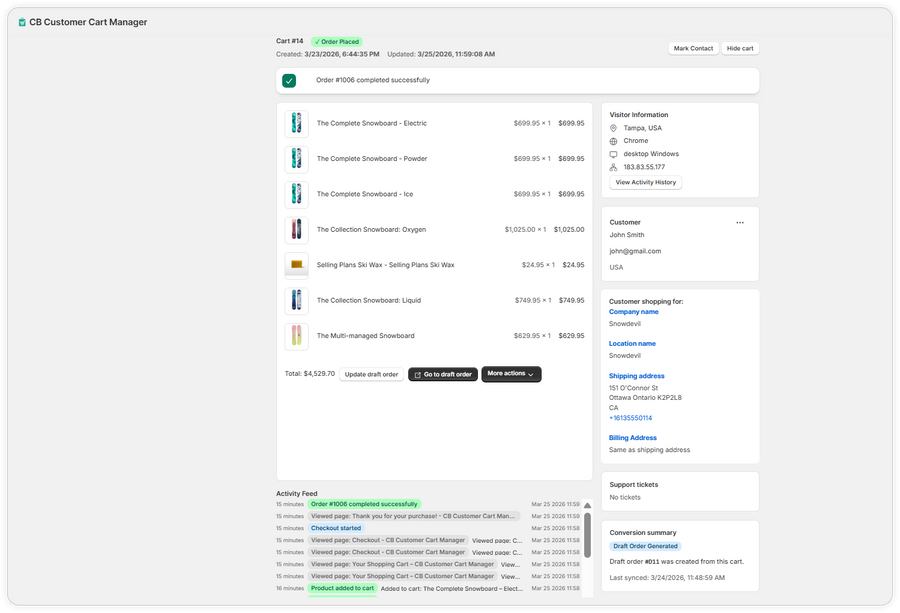Click the +16135550114 phone link
900x613 pixels.
click(x=630, y=418)
